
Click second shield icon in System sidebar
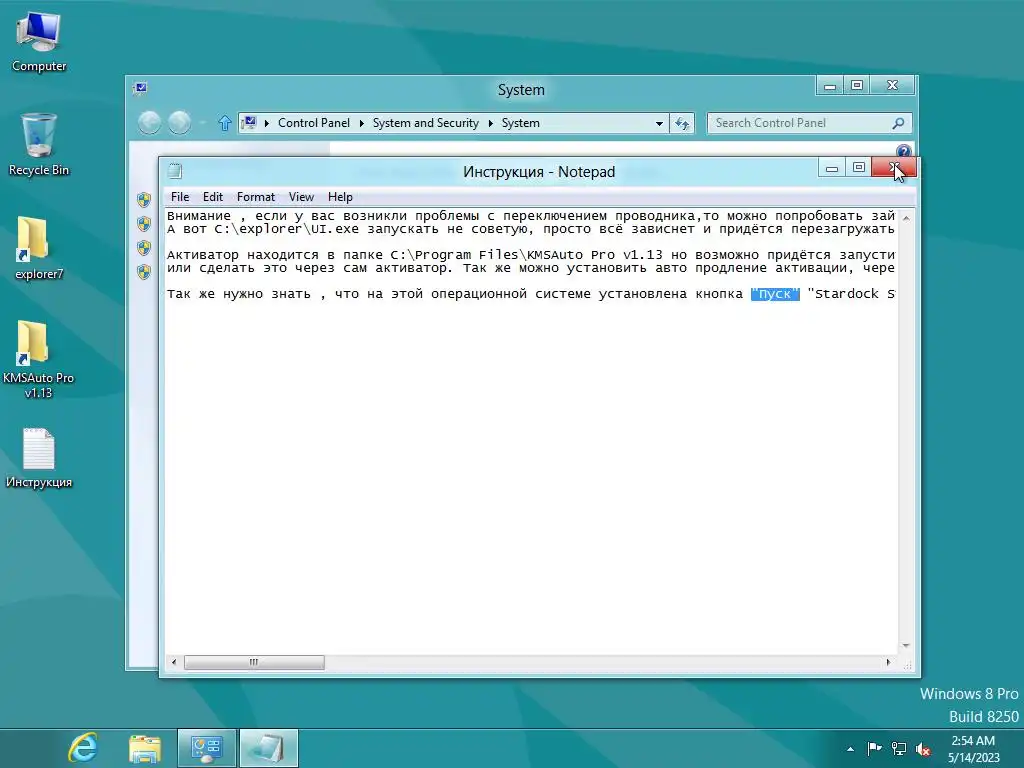click(144, 224)
